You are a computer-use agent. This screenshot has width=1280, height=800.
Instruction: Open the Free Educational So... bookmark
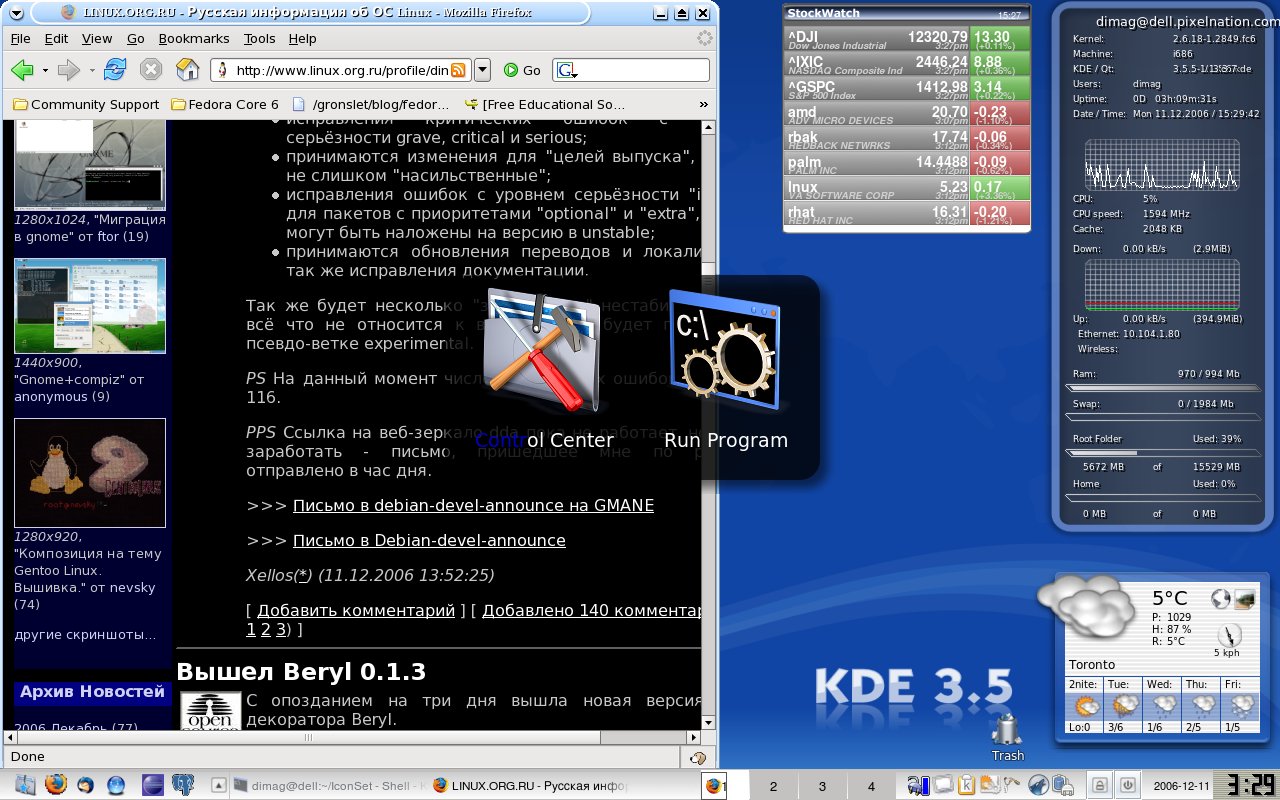(x=545, y=104)
